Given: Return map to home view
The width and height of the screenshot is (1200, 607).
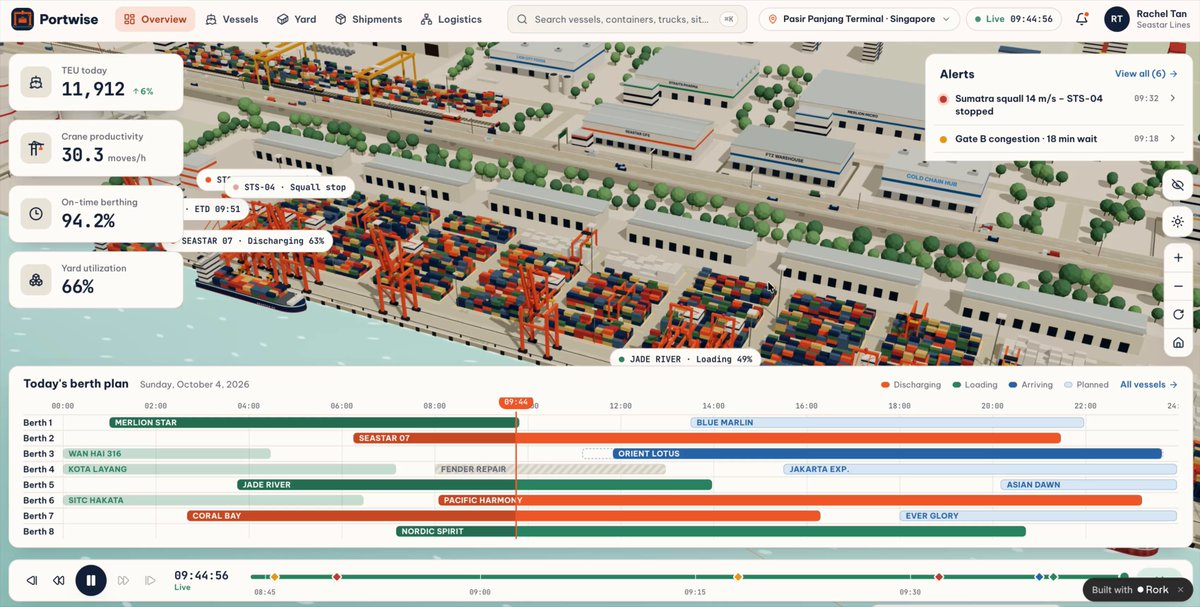Looking at the screenshot, I should coord(1178,343).
